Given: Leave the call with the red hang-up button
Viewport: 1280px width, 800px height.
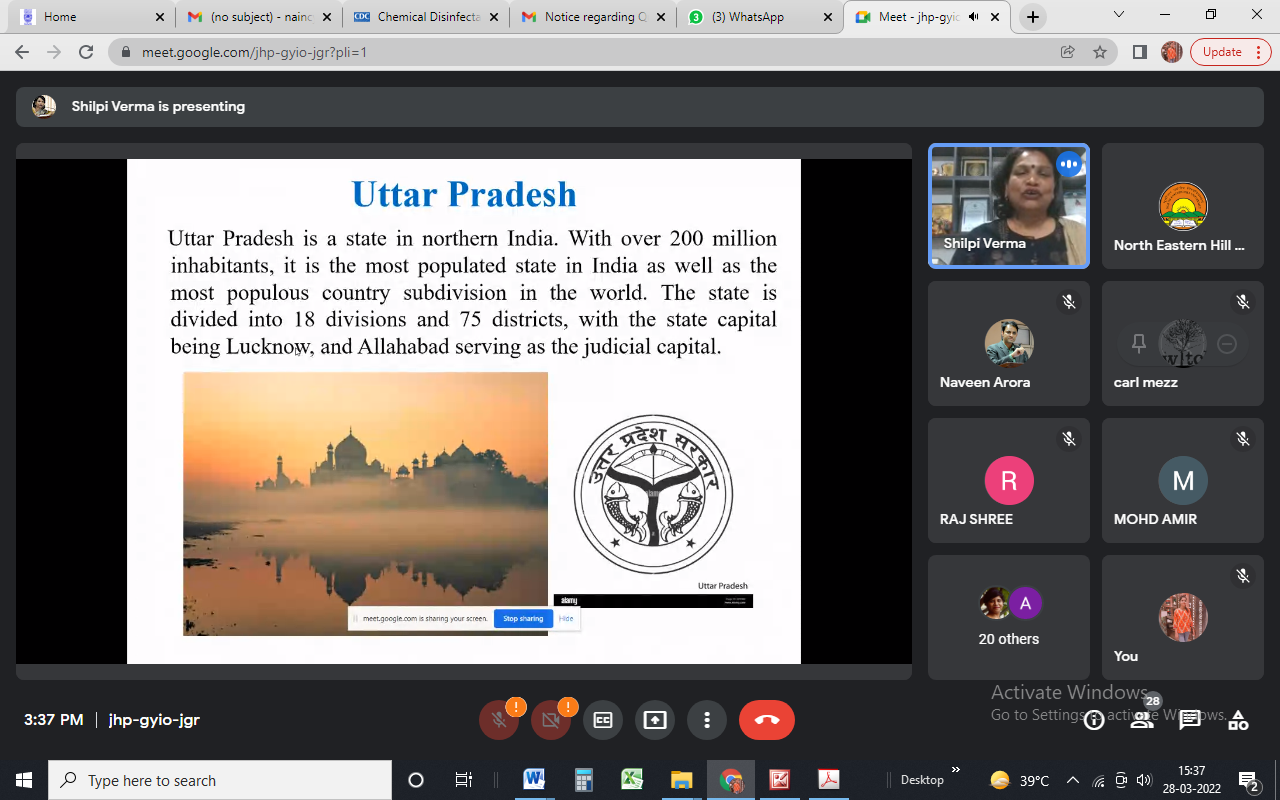Looking at the screenshot, I should pos(767,720).
